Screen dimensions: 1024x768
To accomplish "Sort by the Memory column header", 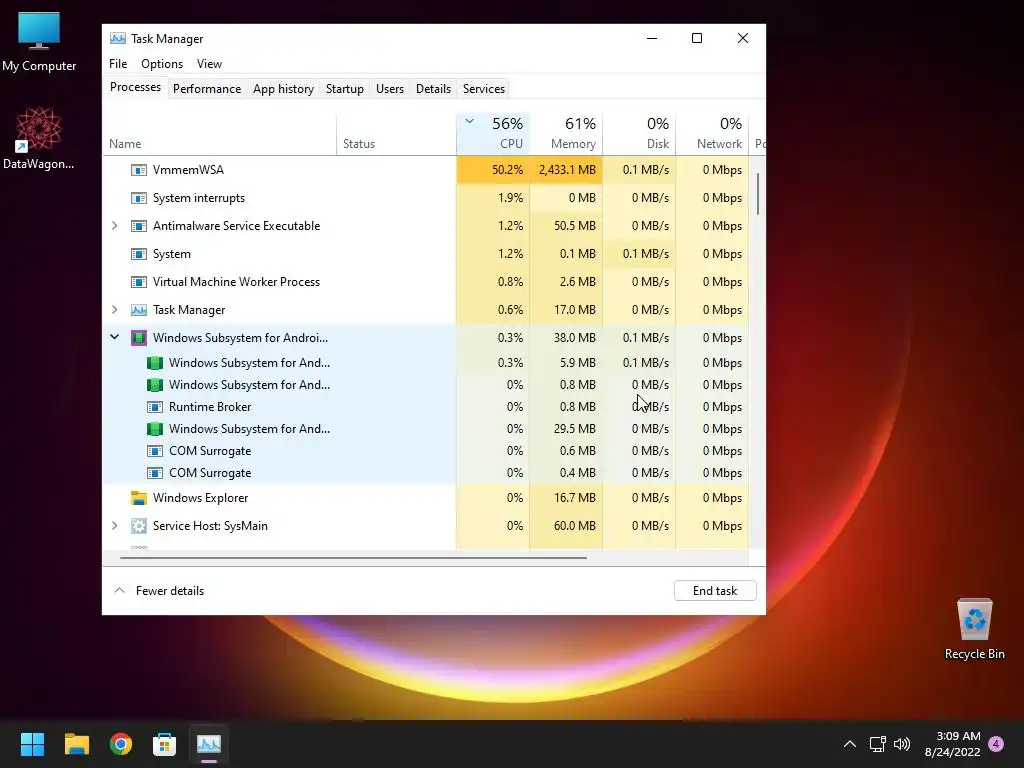I will (x=566, y=133).
